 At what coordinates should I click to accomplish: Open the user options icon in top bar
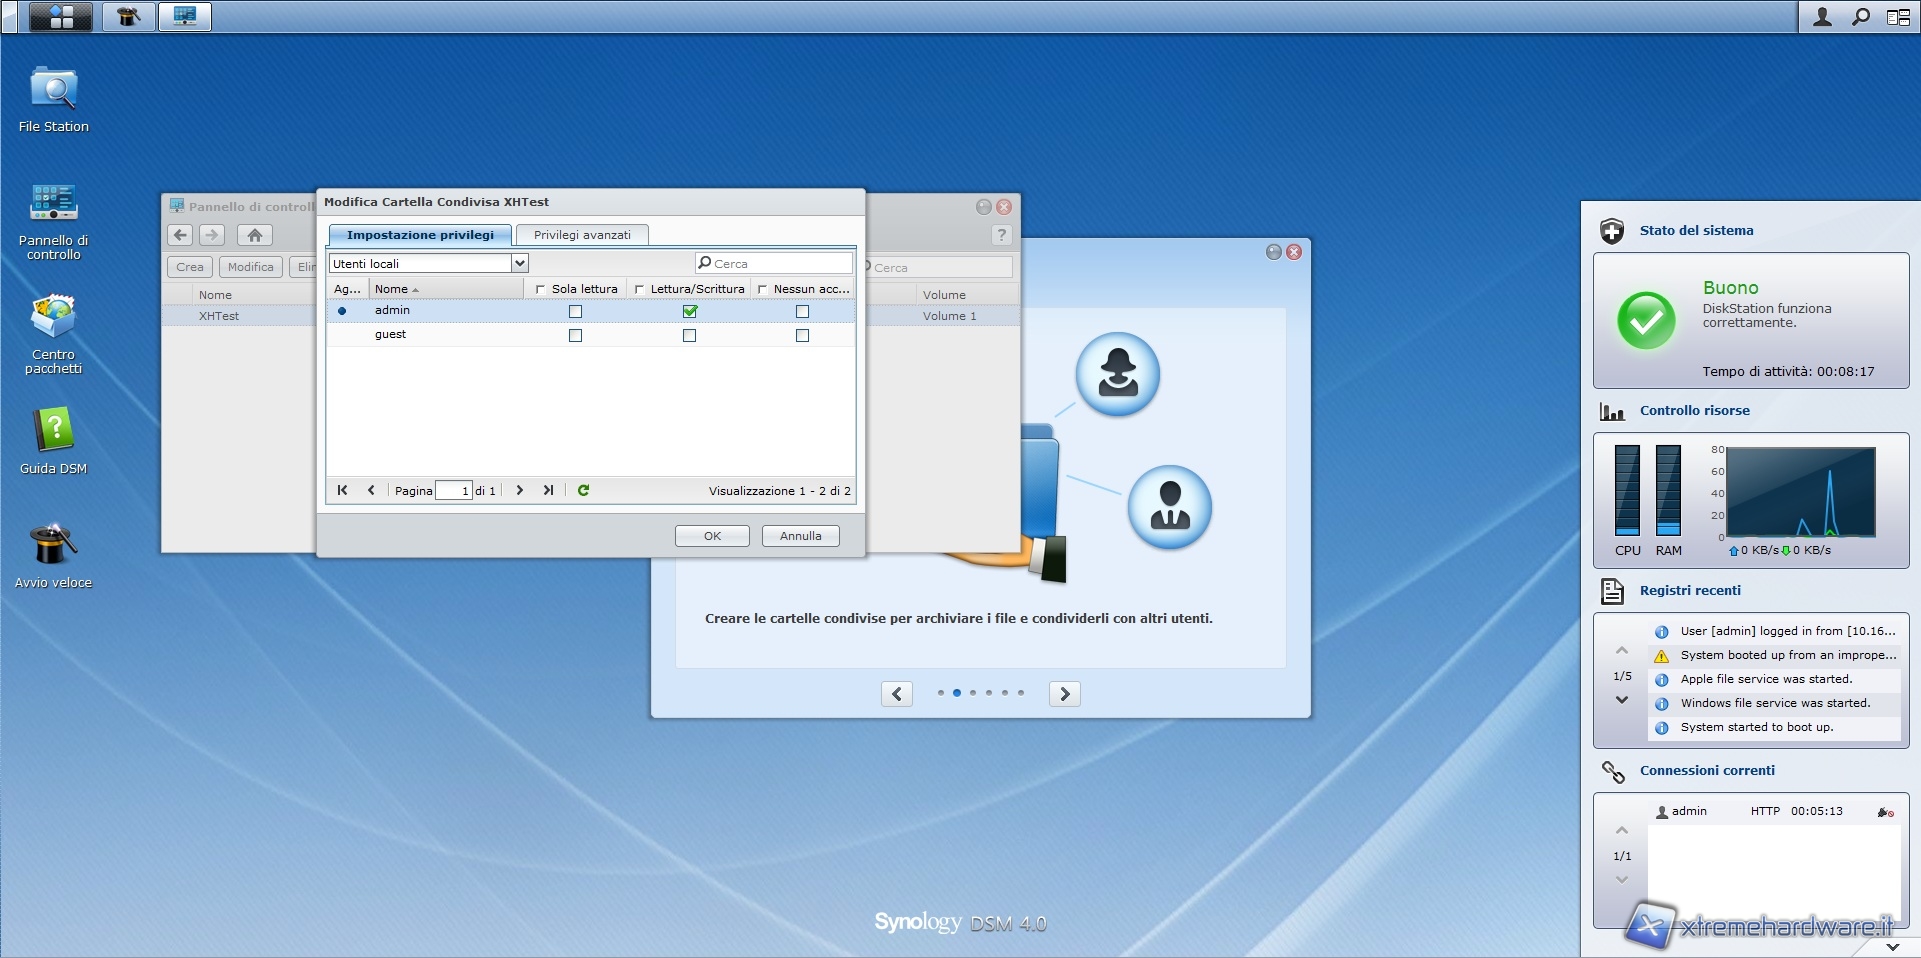tap(1822, 17)
